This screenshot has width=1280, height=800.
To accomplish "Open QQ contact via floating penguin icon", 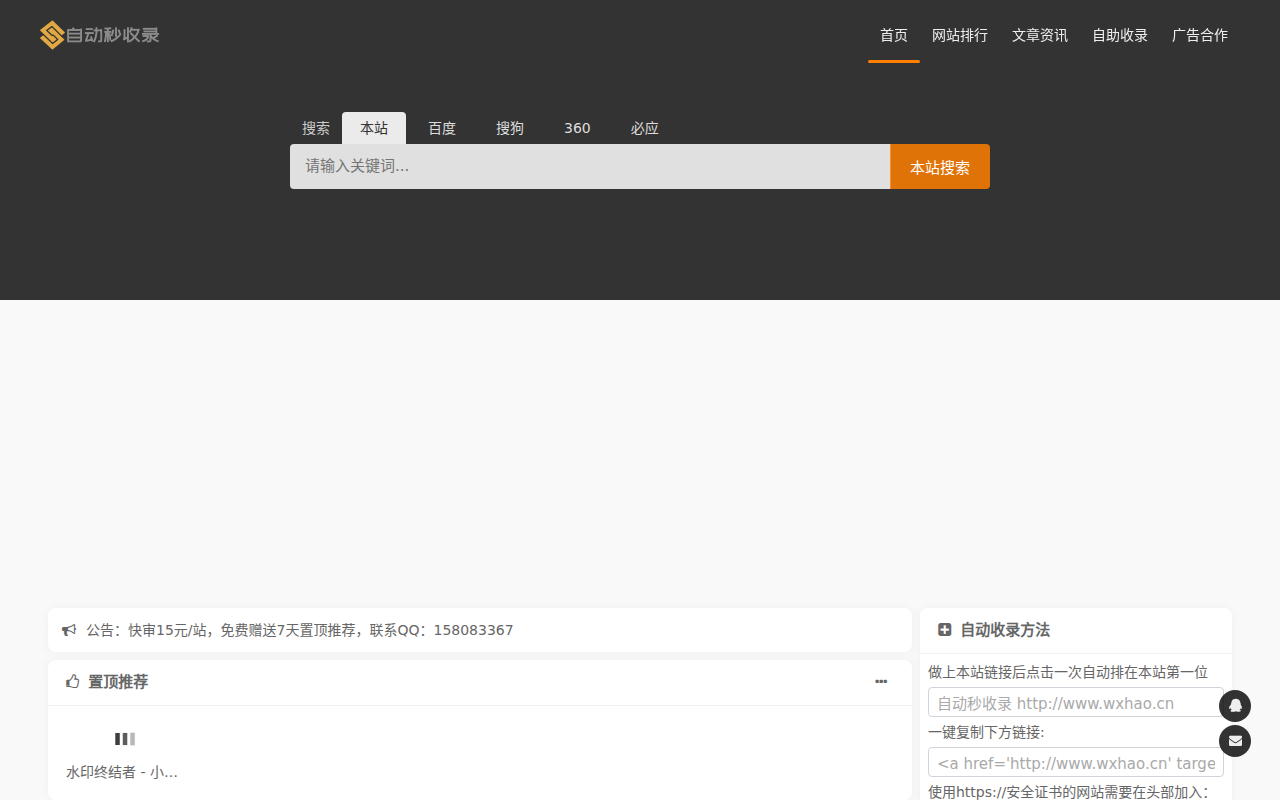I will click(1235, 706).
